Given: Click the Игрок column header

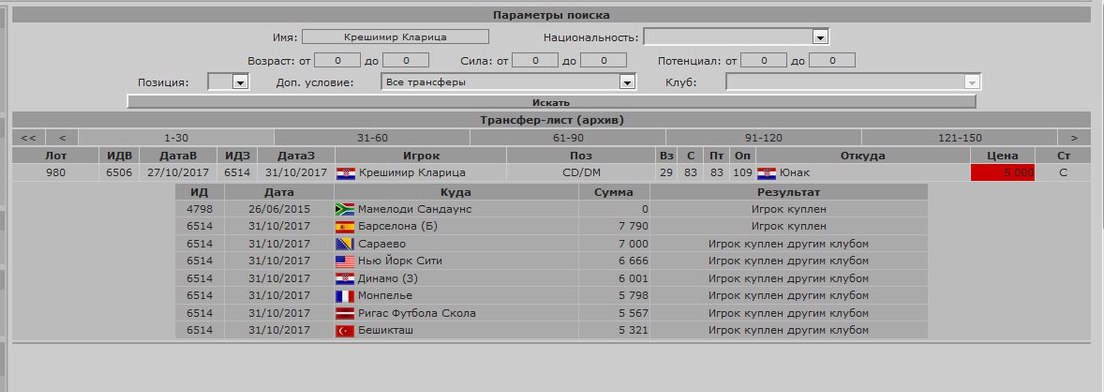Looking at the screenshot, I should point(421,156).
